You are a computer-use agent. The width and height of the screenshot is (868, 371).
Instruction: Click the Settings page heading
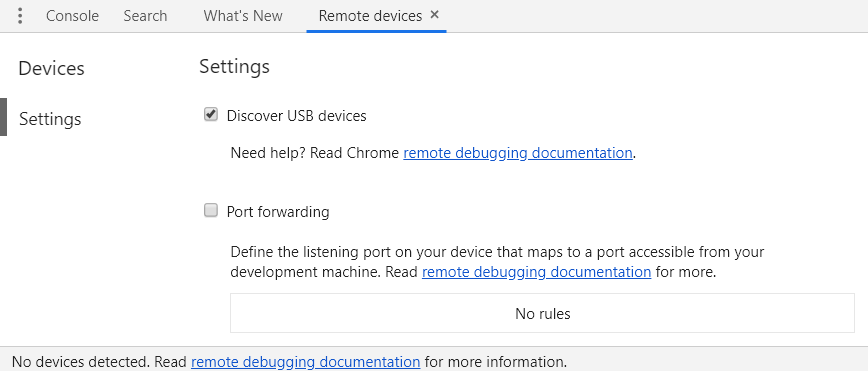[234, 66]
